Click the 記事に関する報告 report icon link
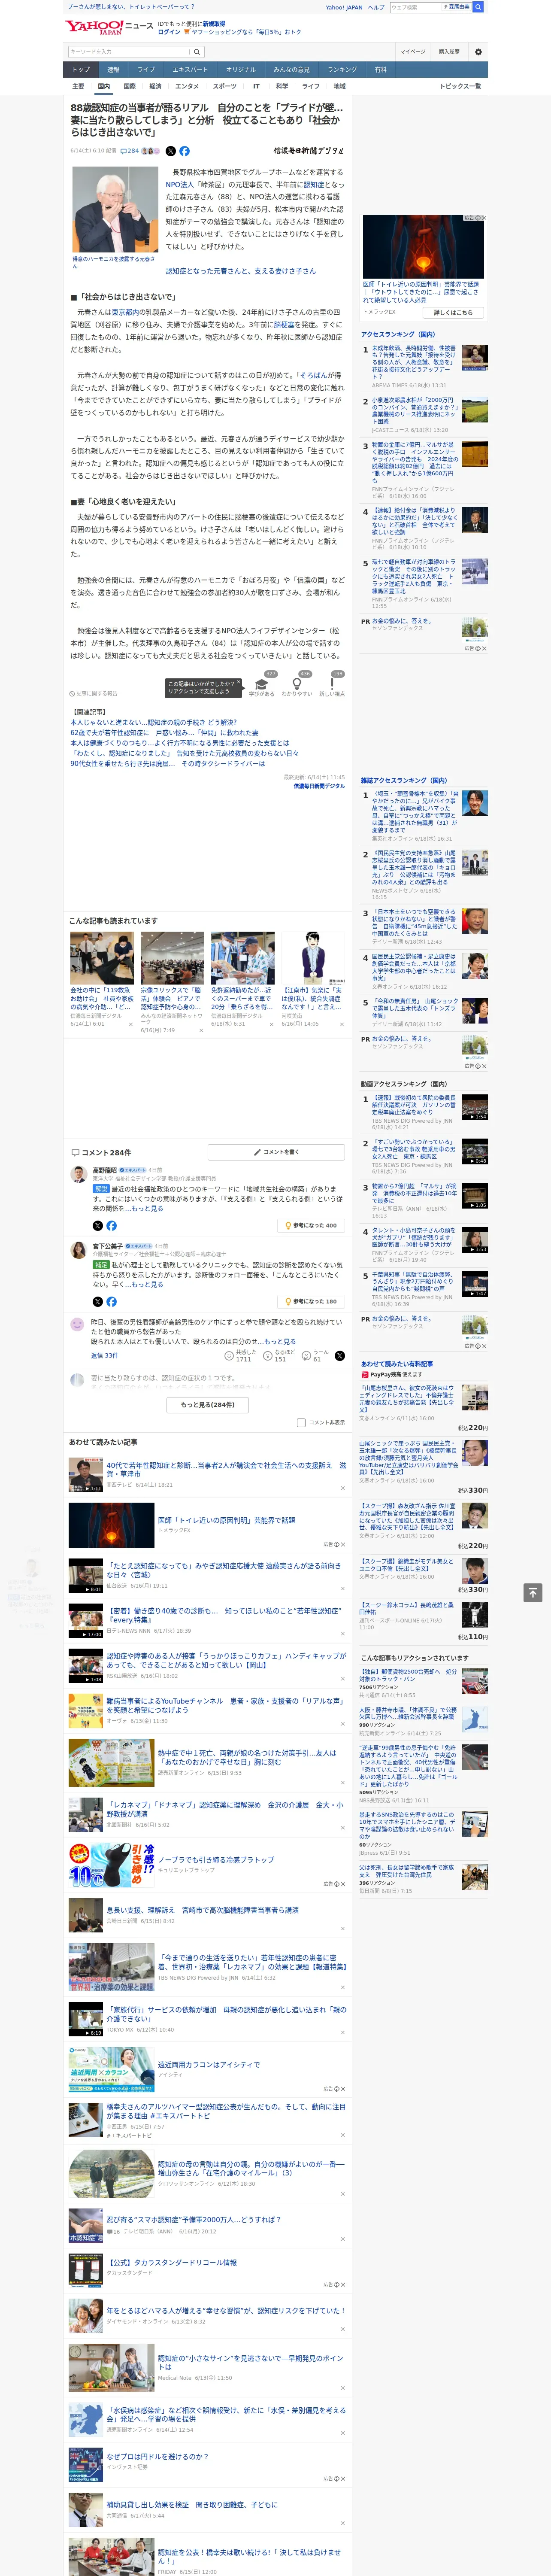The height and width of the screenshot is (2576, 551). pos(93,693)
